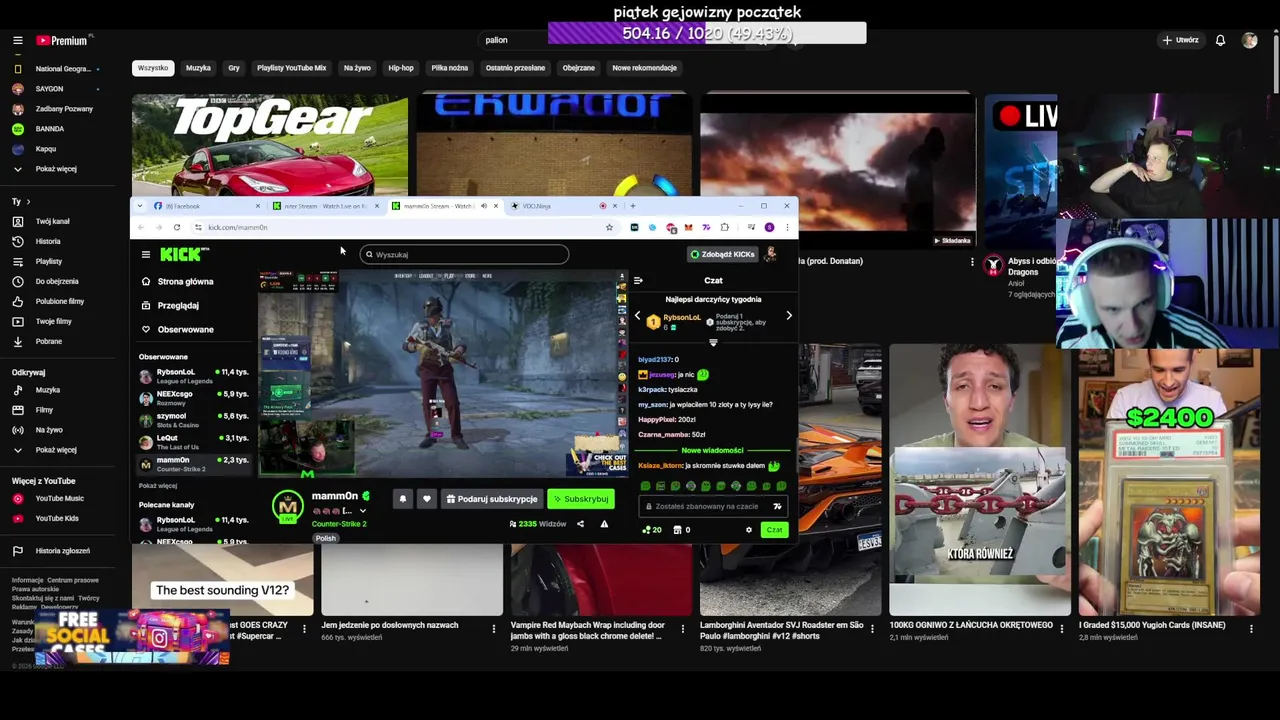The height and width of the screenshot is (720, 1280).
Task: Select the Gry filter chip
Action: coord(234,68)
